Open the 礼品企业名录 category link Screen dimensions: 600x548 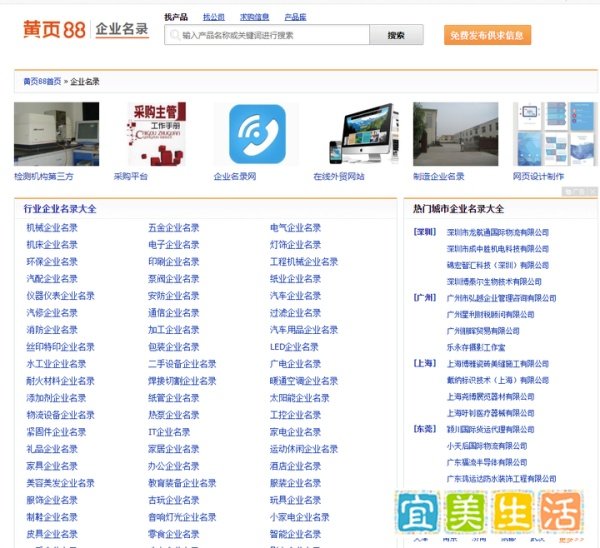point(52,449)
